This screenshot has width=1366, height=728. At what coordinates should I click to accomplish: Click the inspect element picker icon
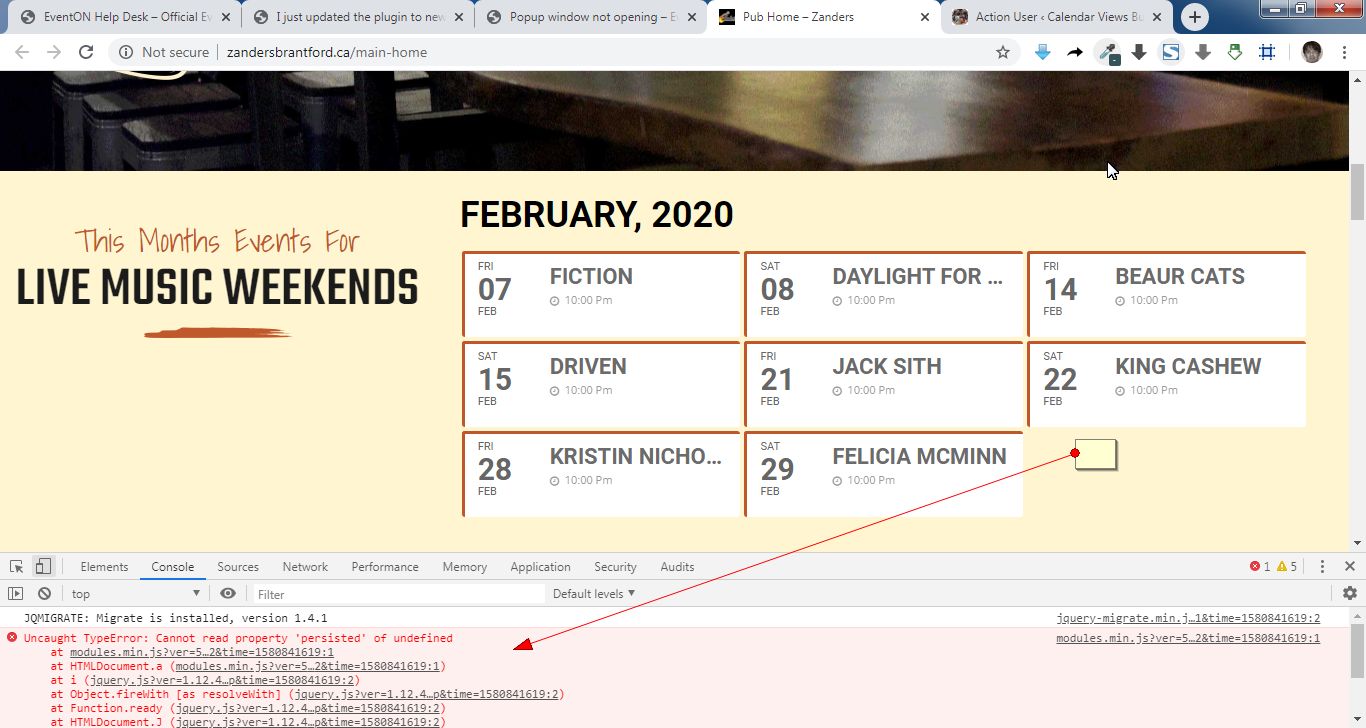[17, 567]
